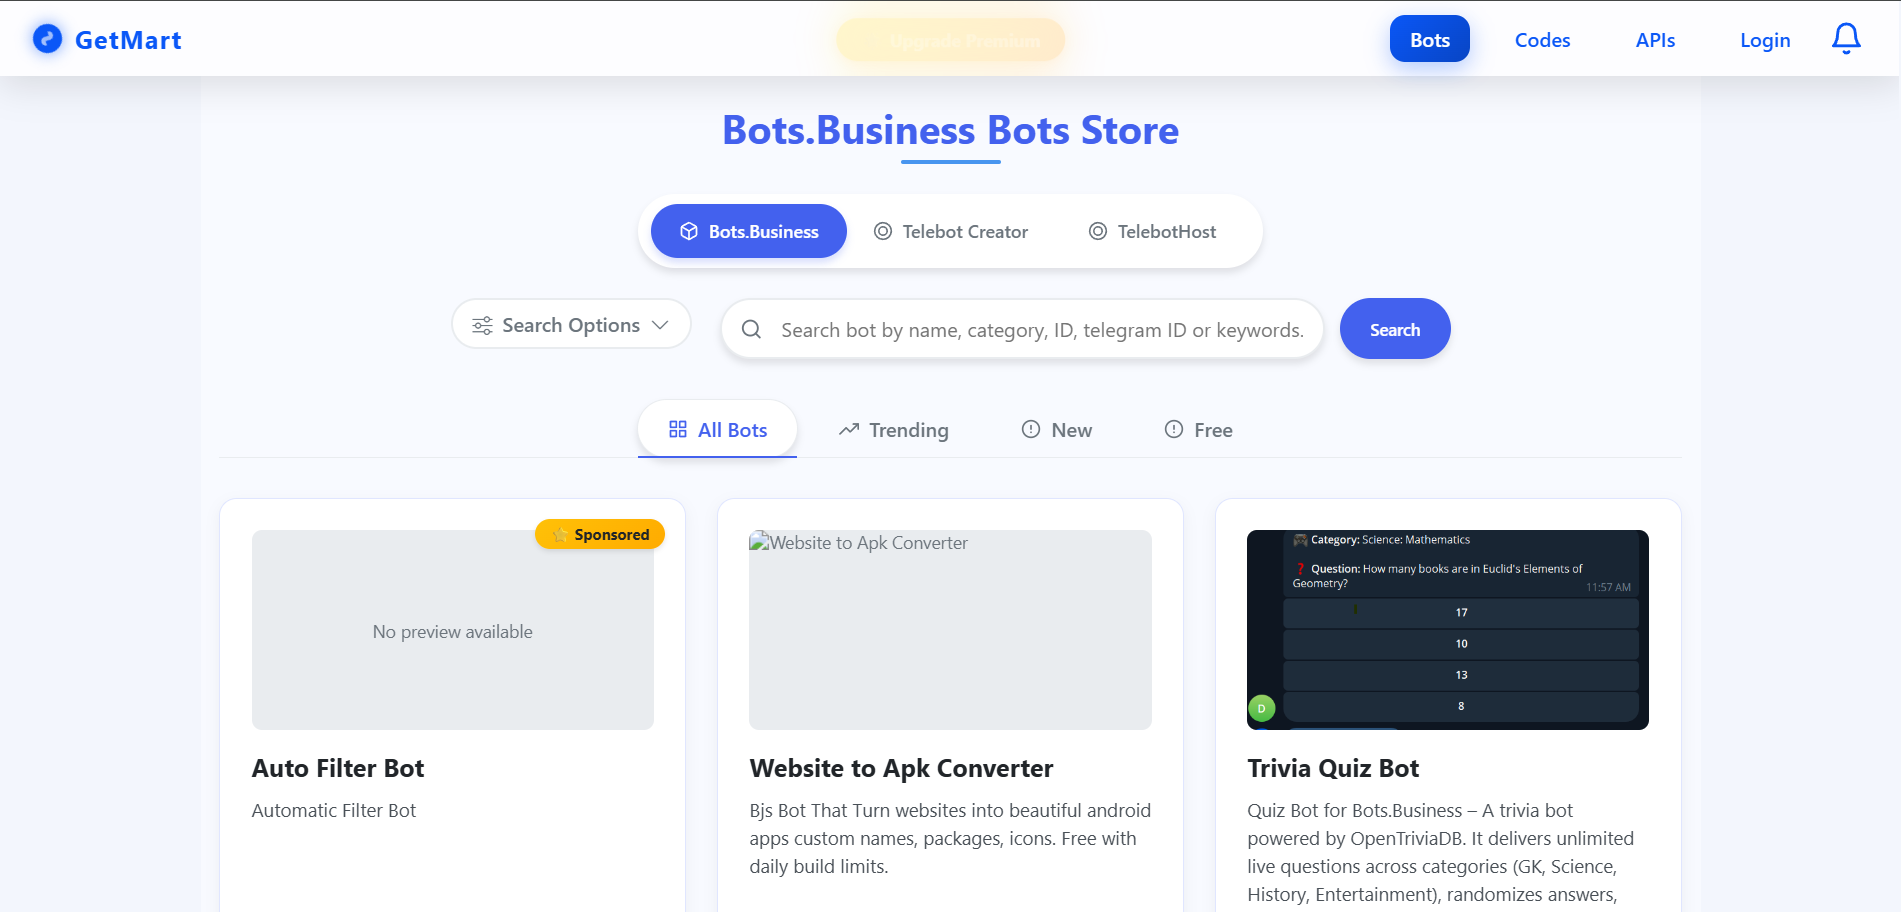Click the GetMart brand name
This screenshot has width=1901, height=912.
[x=128, y=40]
